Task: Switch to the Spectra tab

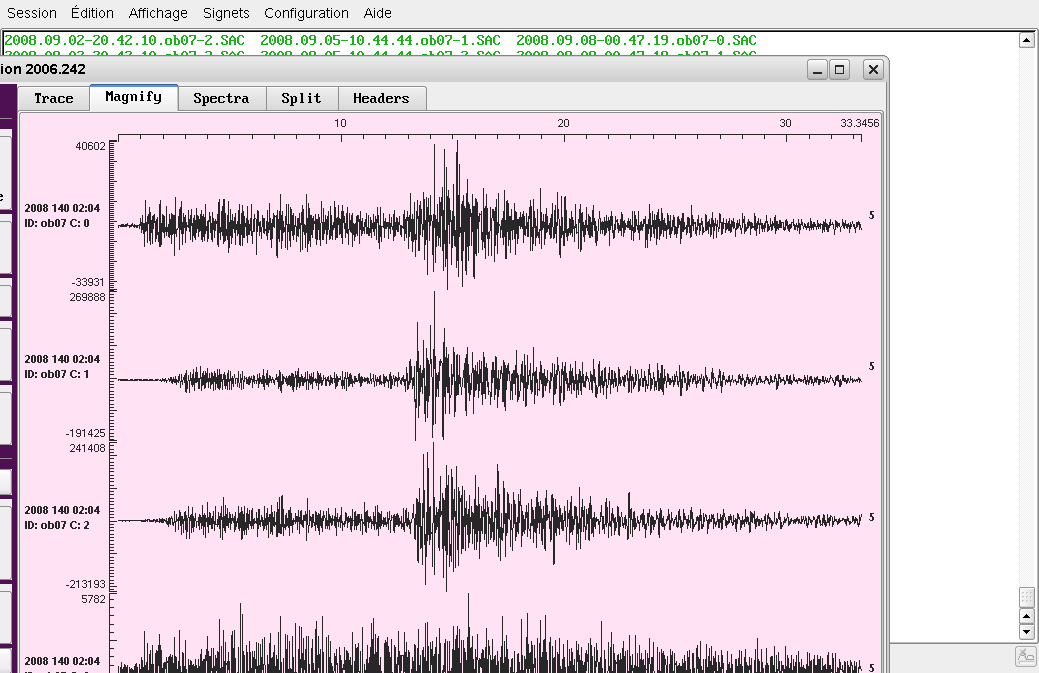Action: [221, 98]
